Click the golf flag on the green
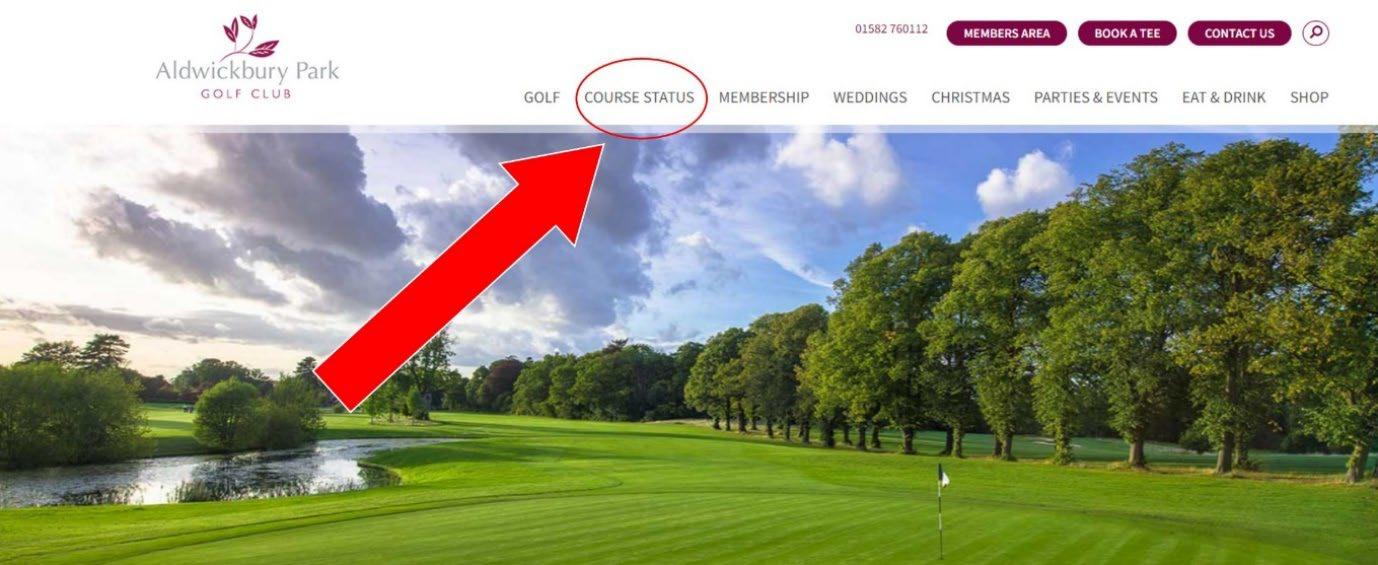Screen dimensions: 1378x565 tap(942, 510)
